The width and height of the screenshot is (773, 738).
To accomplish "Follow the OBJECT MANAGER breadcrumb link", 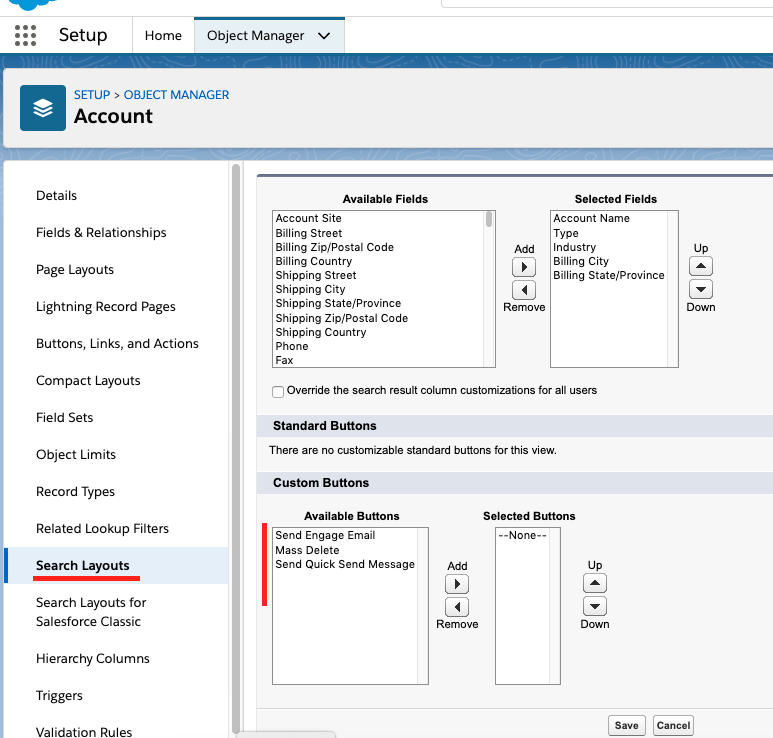I will pyautogui.click(x=176, y=95).
